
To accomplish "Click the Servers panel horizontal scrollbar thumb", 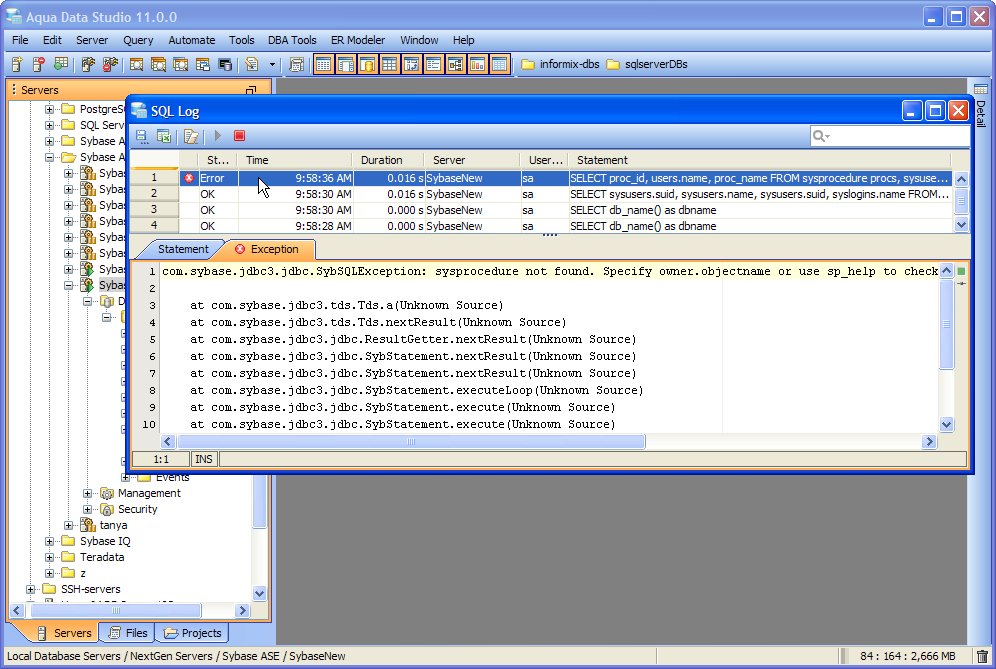I will 116,611.
